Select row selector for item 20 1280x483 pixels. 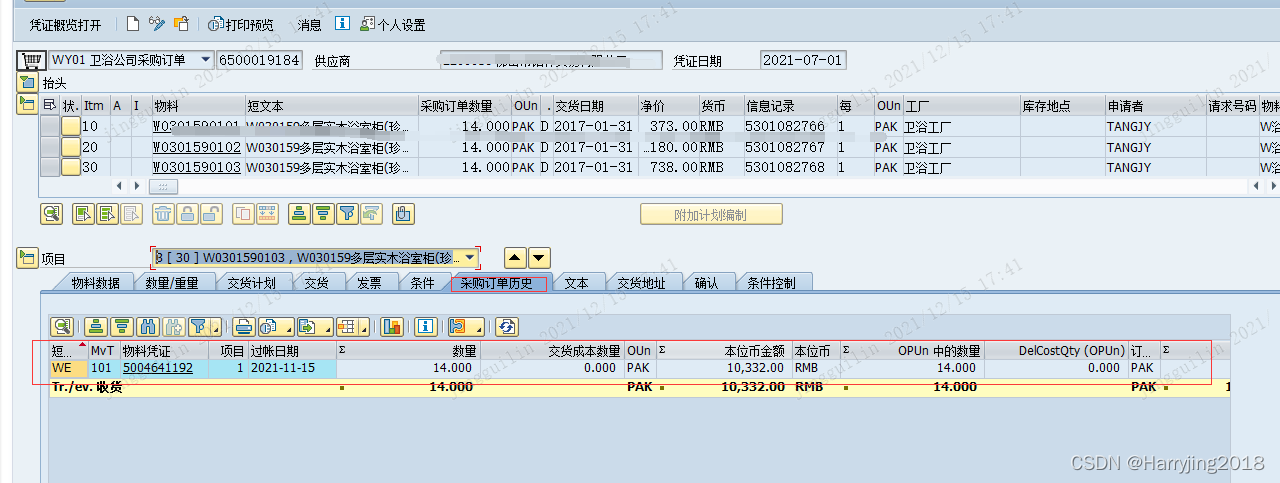point(49,147)
